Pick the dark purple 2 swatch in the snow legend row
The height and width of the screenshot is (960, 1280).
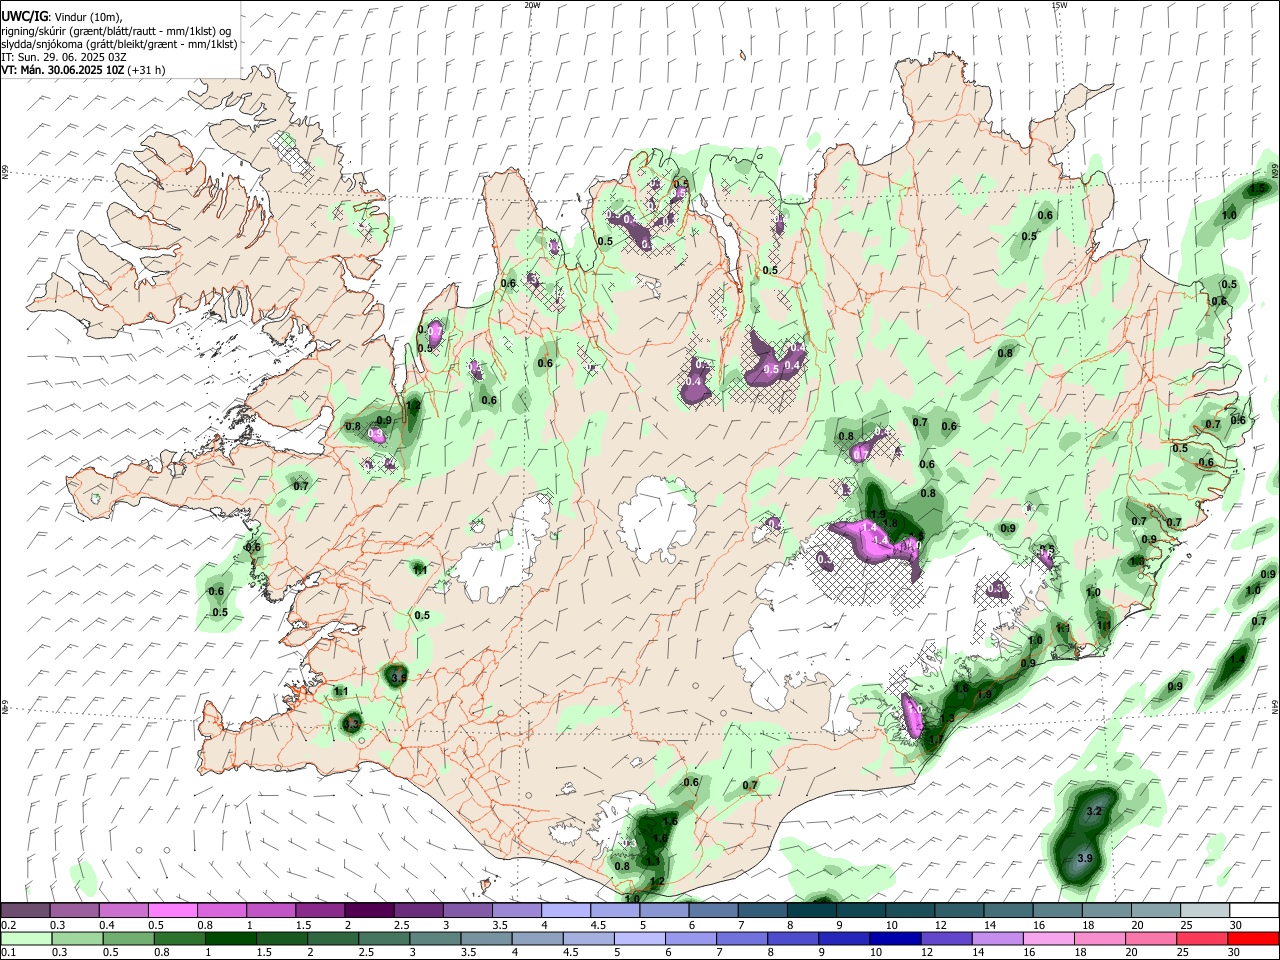369,911
